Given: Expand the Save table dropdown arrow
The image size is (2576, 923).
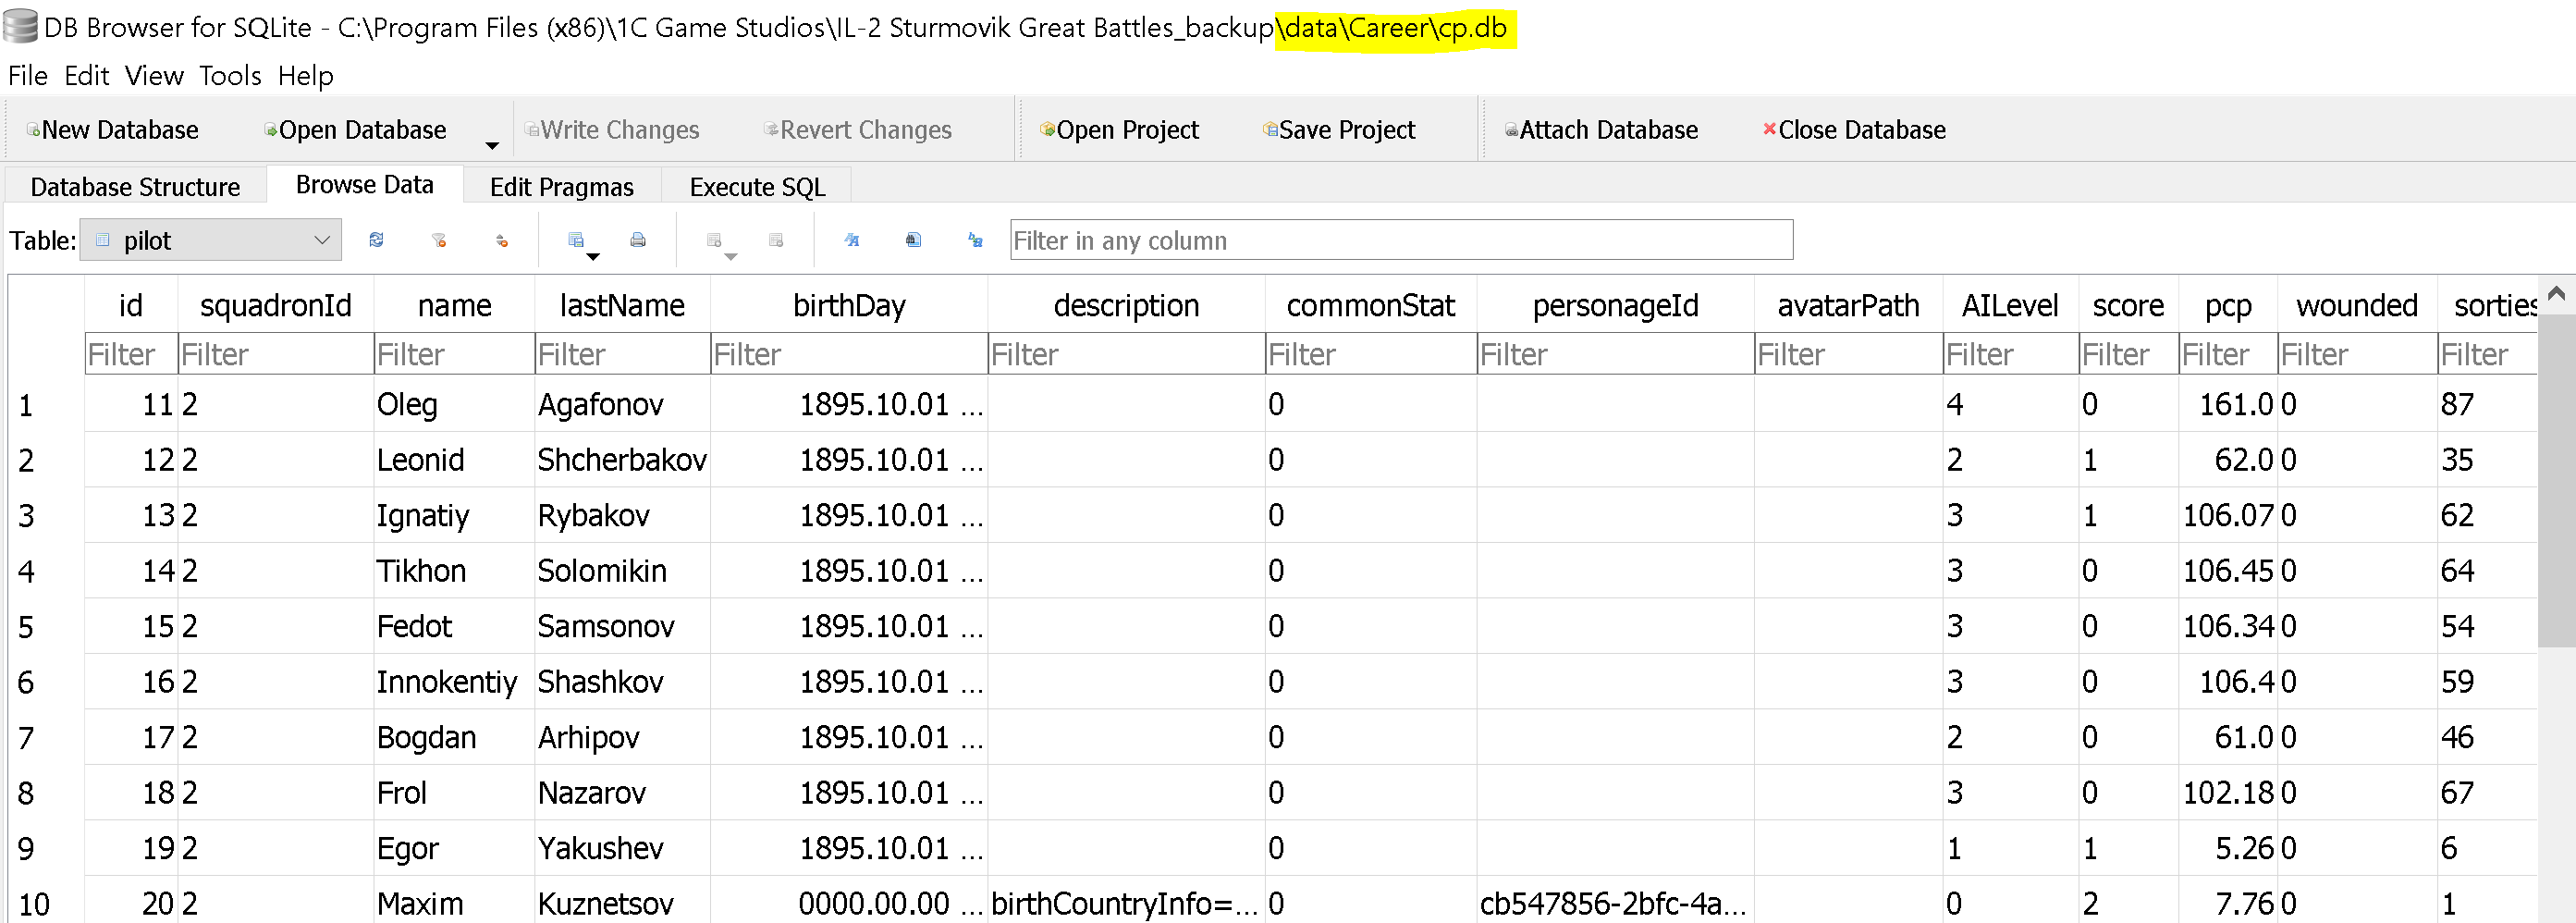Looking at the screenshot, I should (593, 257).
